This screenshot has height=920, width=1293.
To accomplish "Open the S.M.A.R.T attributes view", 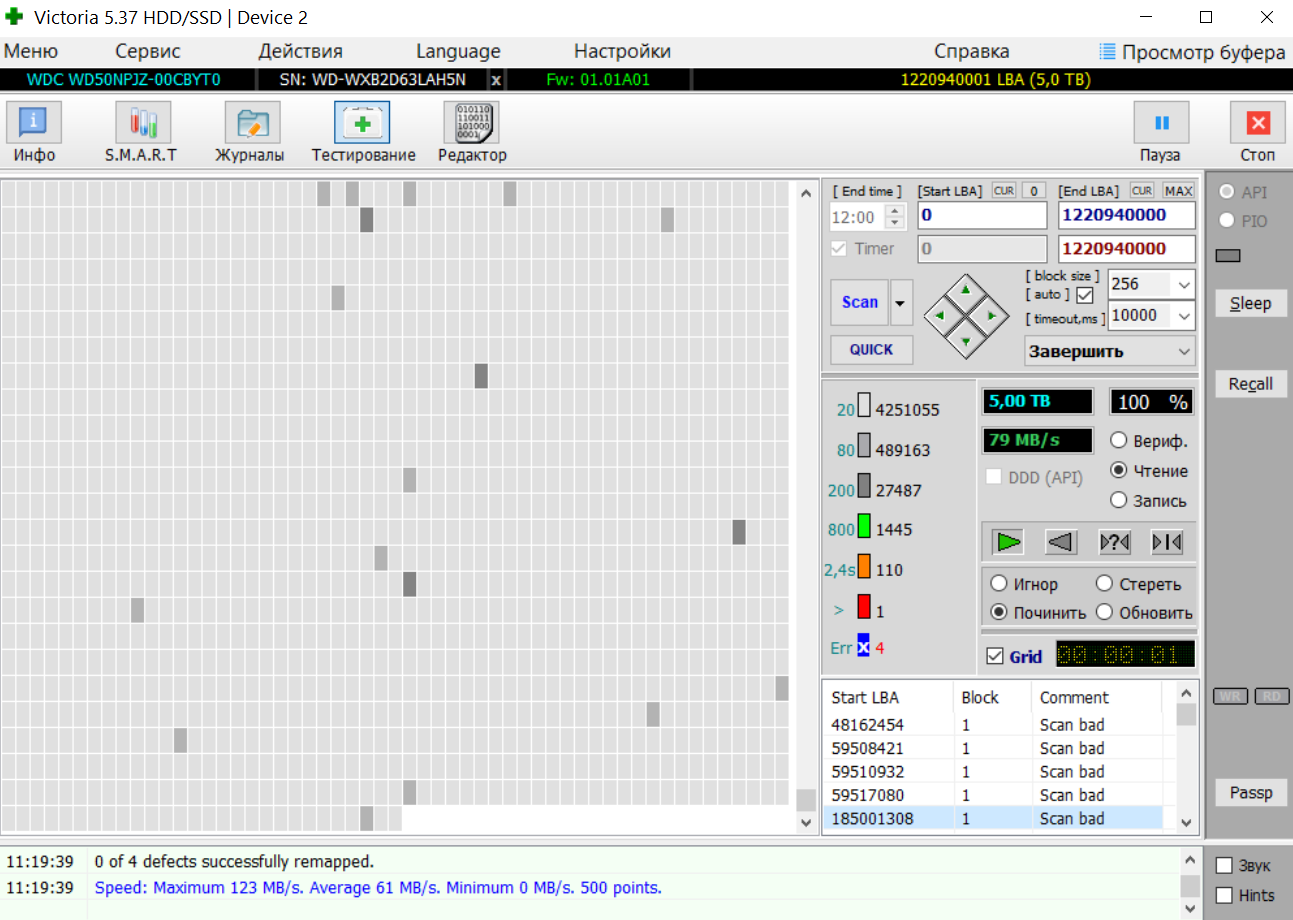I will tap(142, 132).
